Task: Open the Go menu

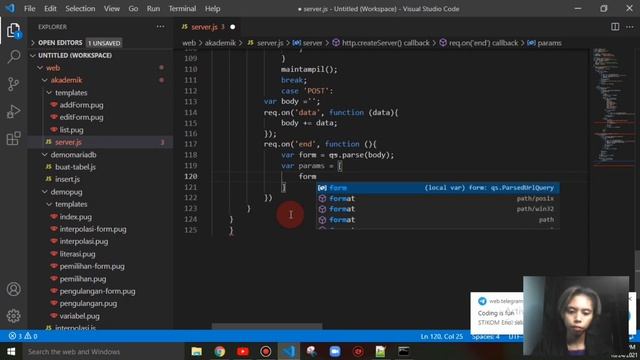Action: [133, 9]
